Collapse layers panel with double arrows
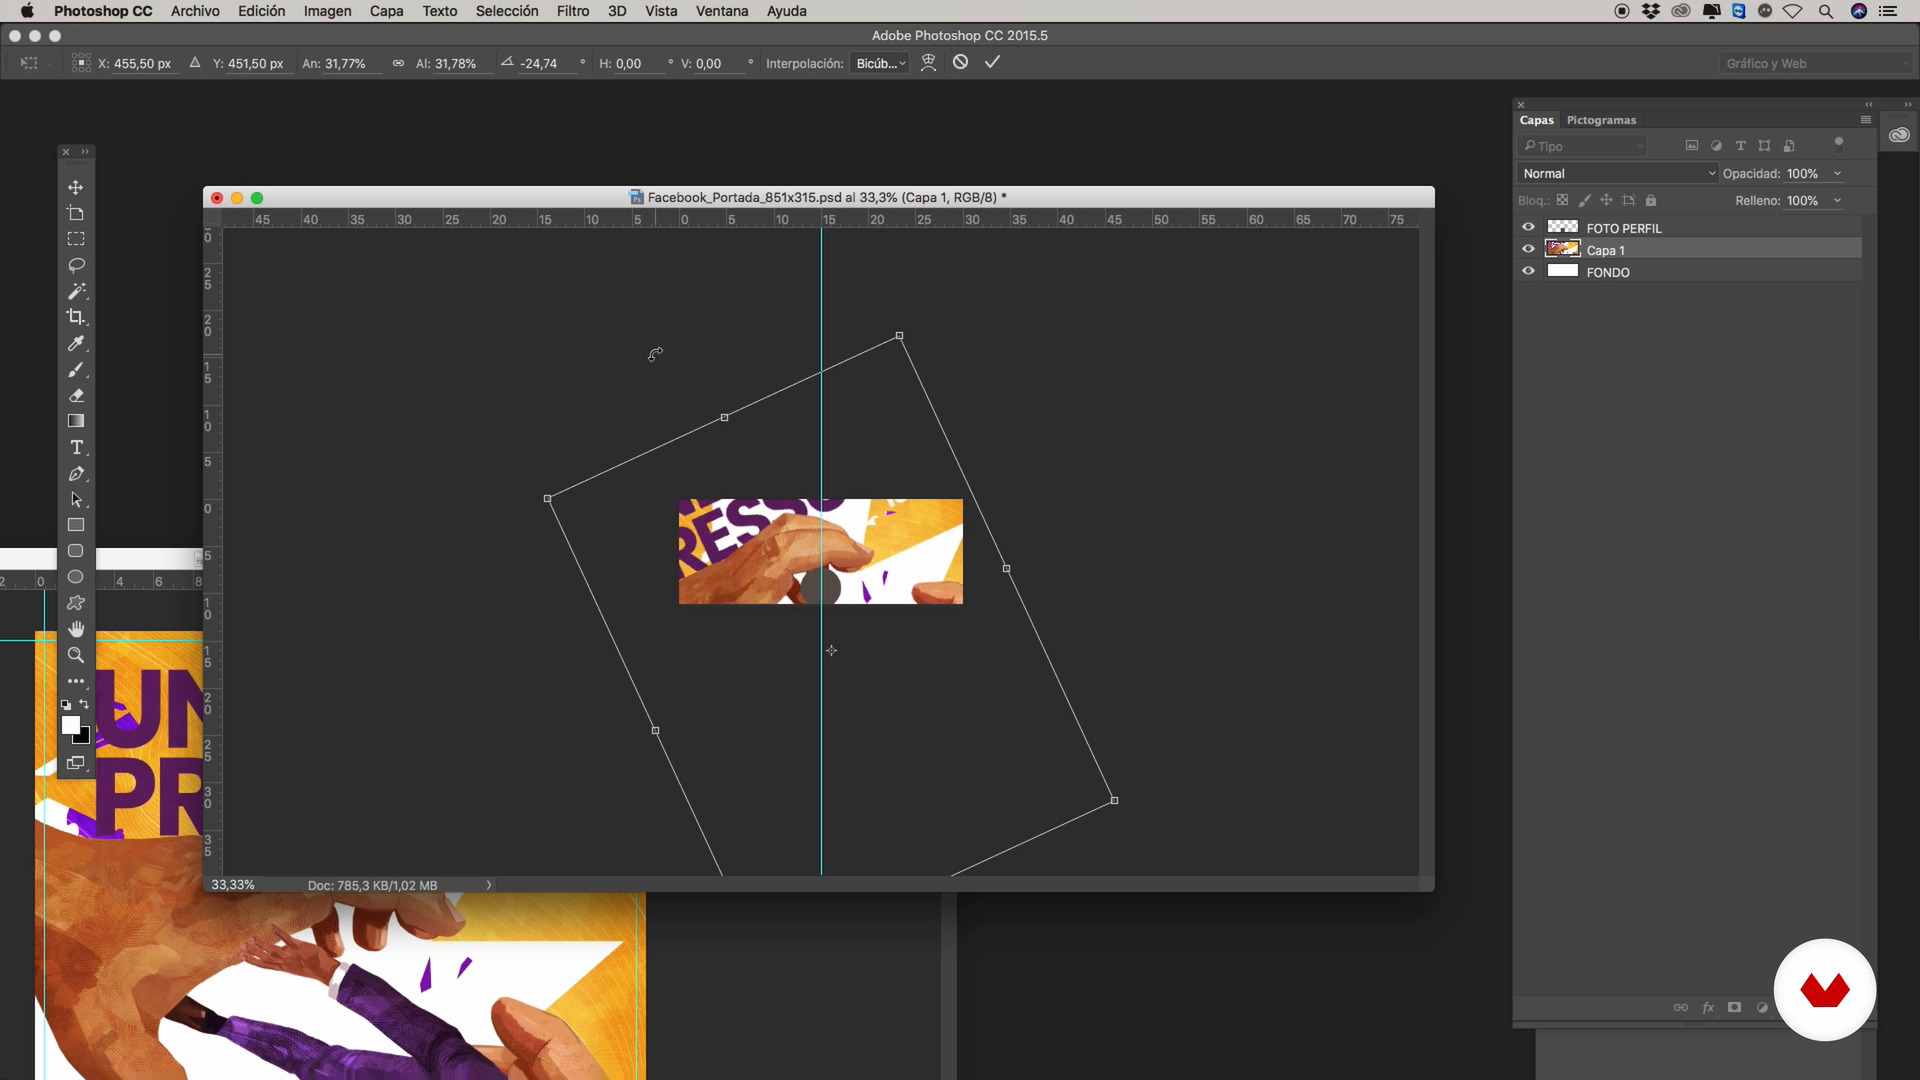Screen dimensions: 1920x1080 pyautogui.click(x=1868, y=104)
